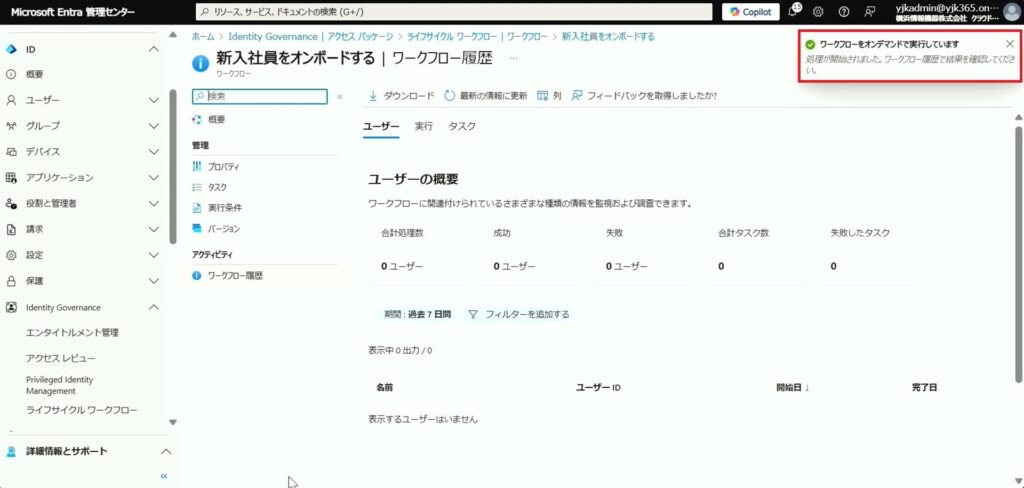Click the アプリケーション grid icon in sidebar

[x=11, y=178]
